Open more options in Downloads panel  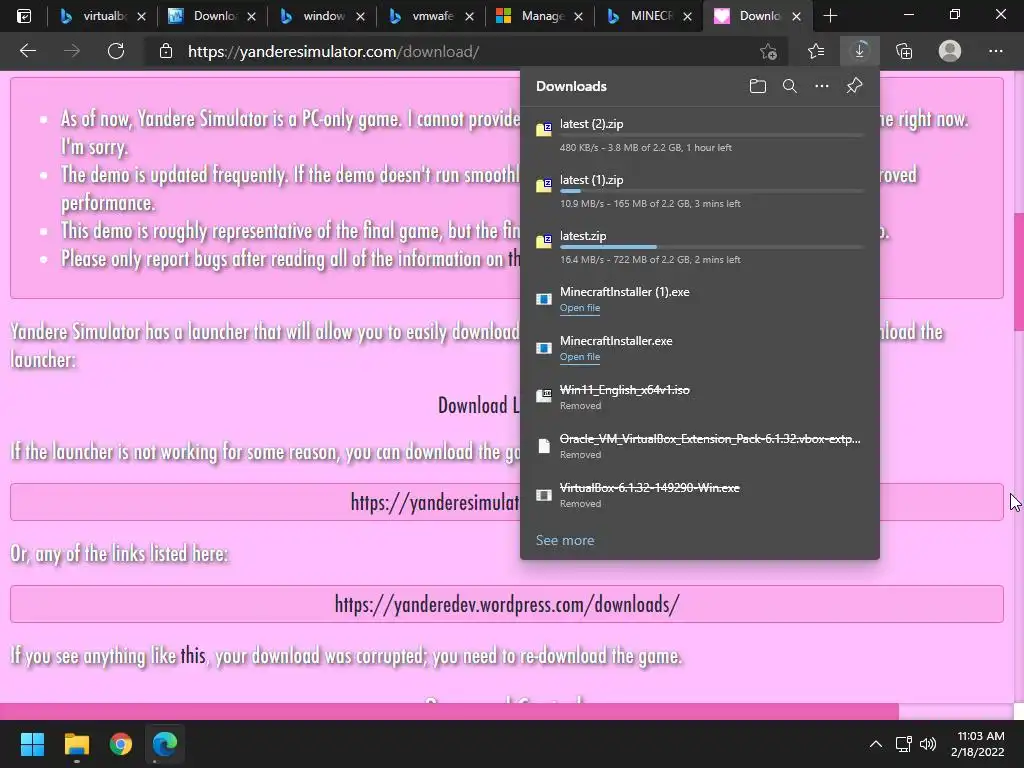click(822, 86)
